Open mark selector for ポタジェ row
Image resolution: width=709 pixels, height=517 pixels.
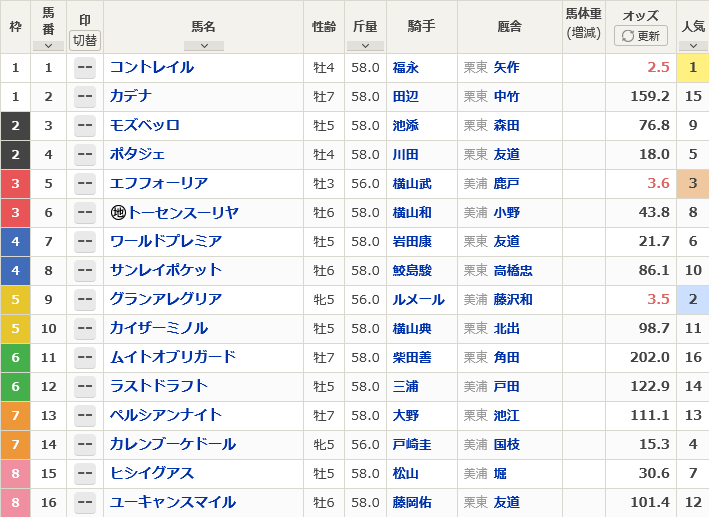click(85, 155)
